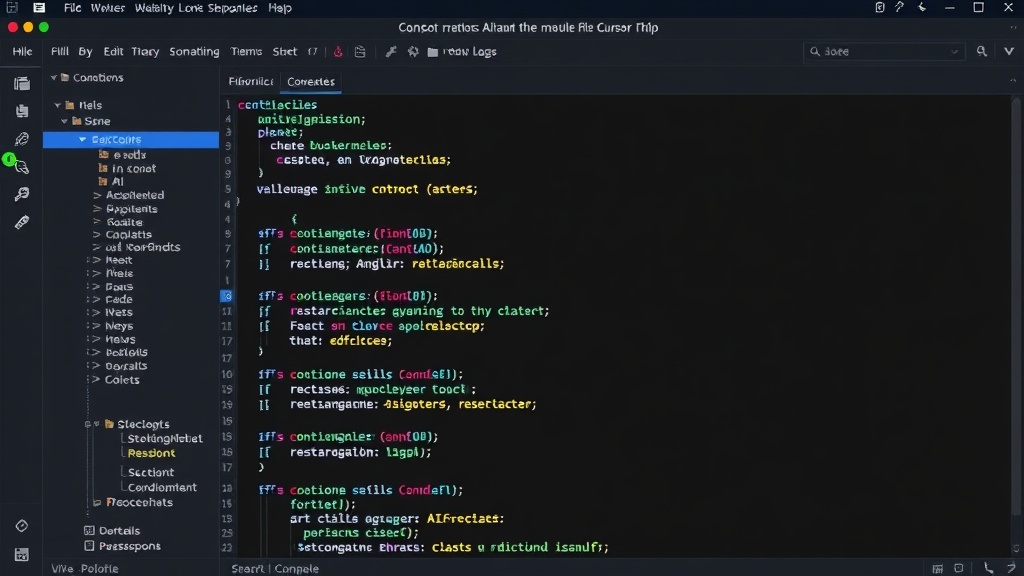Click the 'In conot' tree item
The width and height of the screenshot is (1024, 576).
134,168
